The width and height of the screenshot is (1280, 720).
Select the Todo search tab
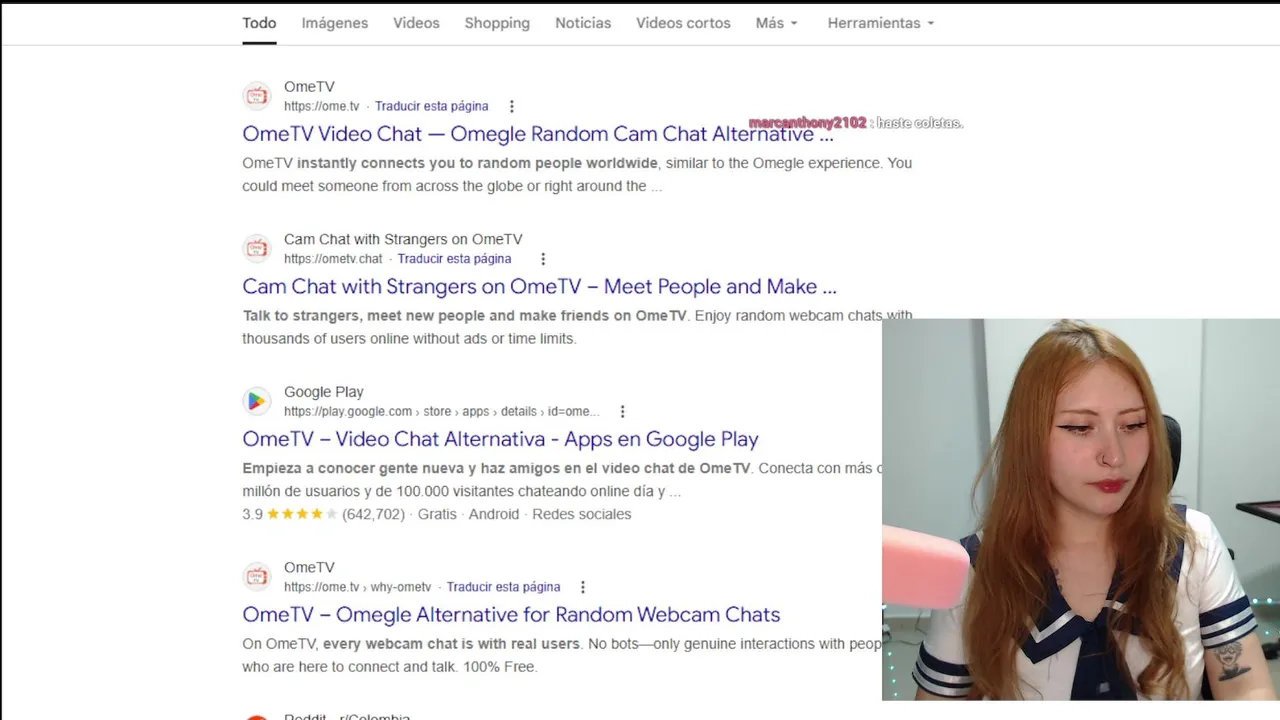pyautogui.click(x=259, y=23)
